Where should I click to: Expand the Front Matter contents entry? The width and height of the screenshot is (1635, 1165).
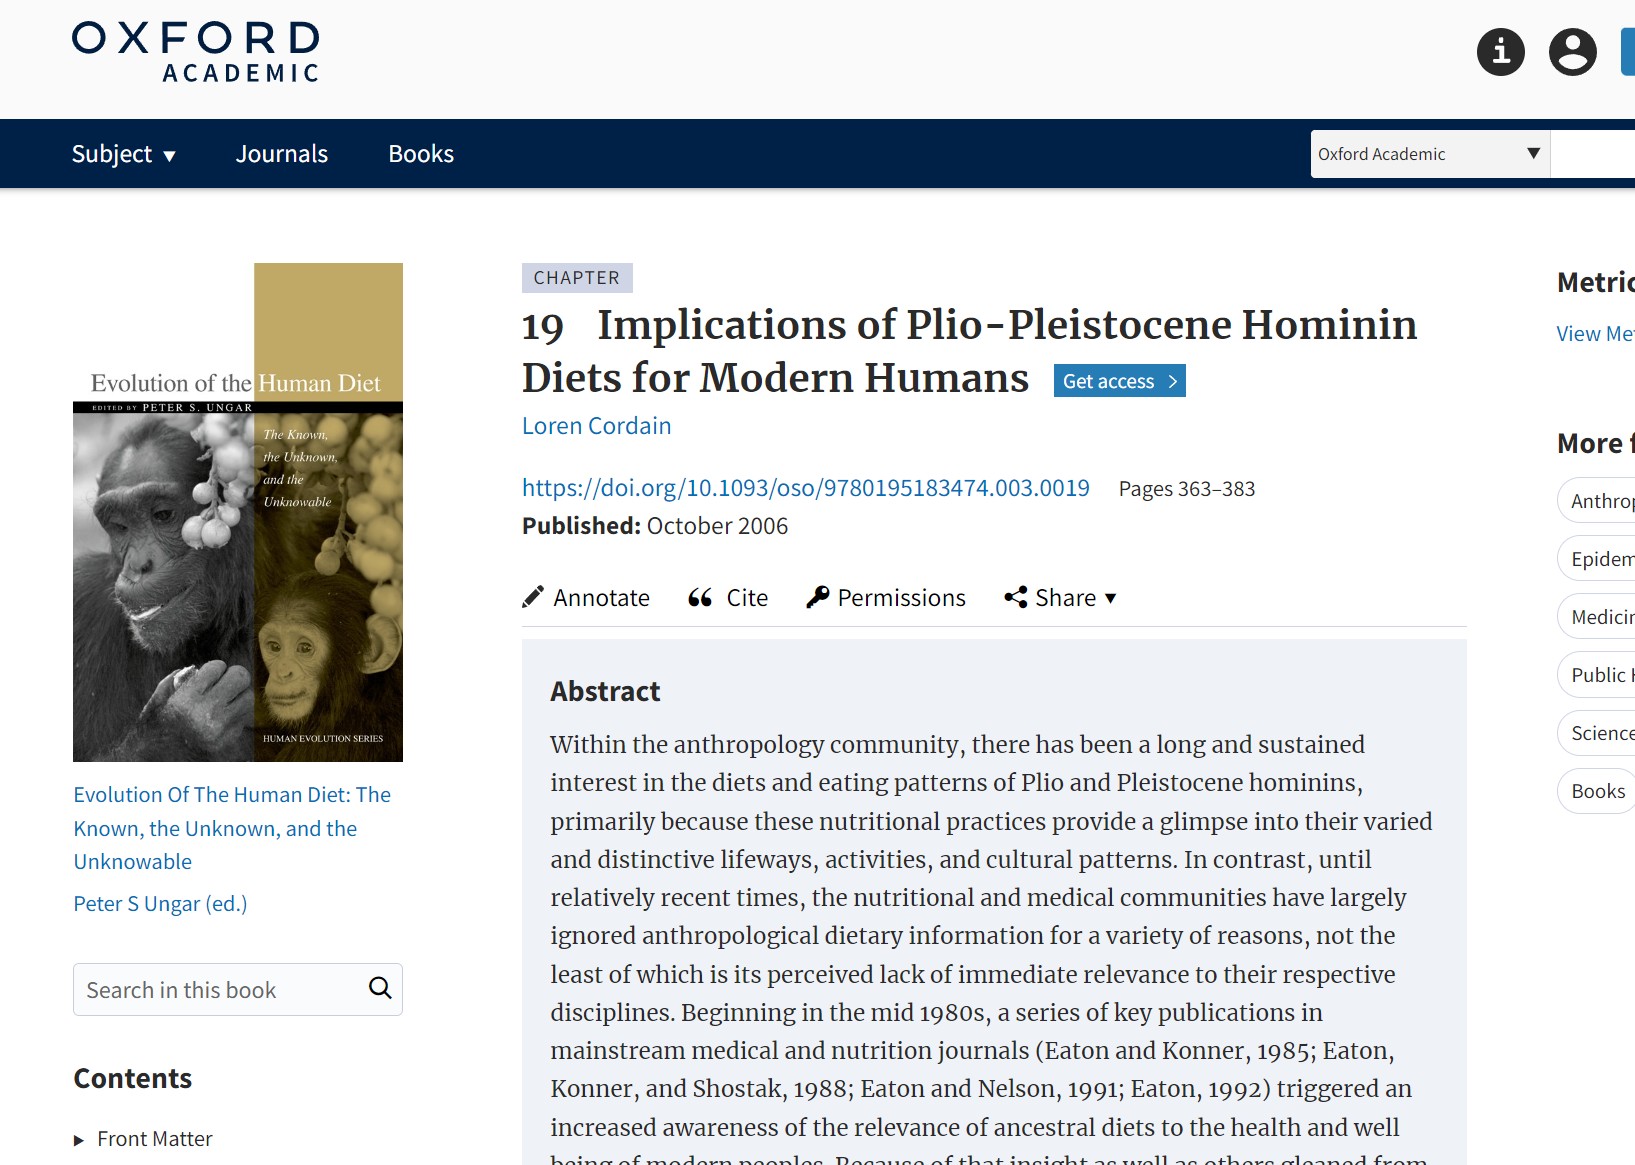point(79,1139)
